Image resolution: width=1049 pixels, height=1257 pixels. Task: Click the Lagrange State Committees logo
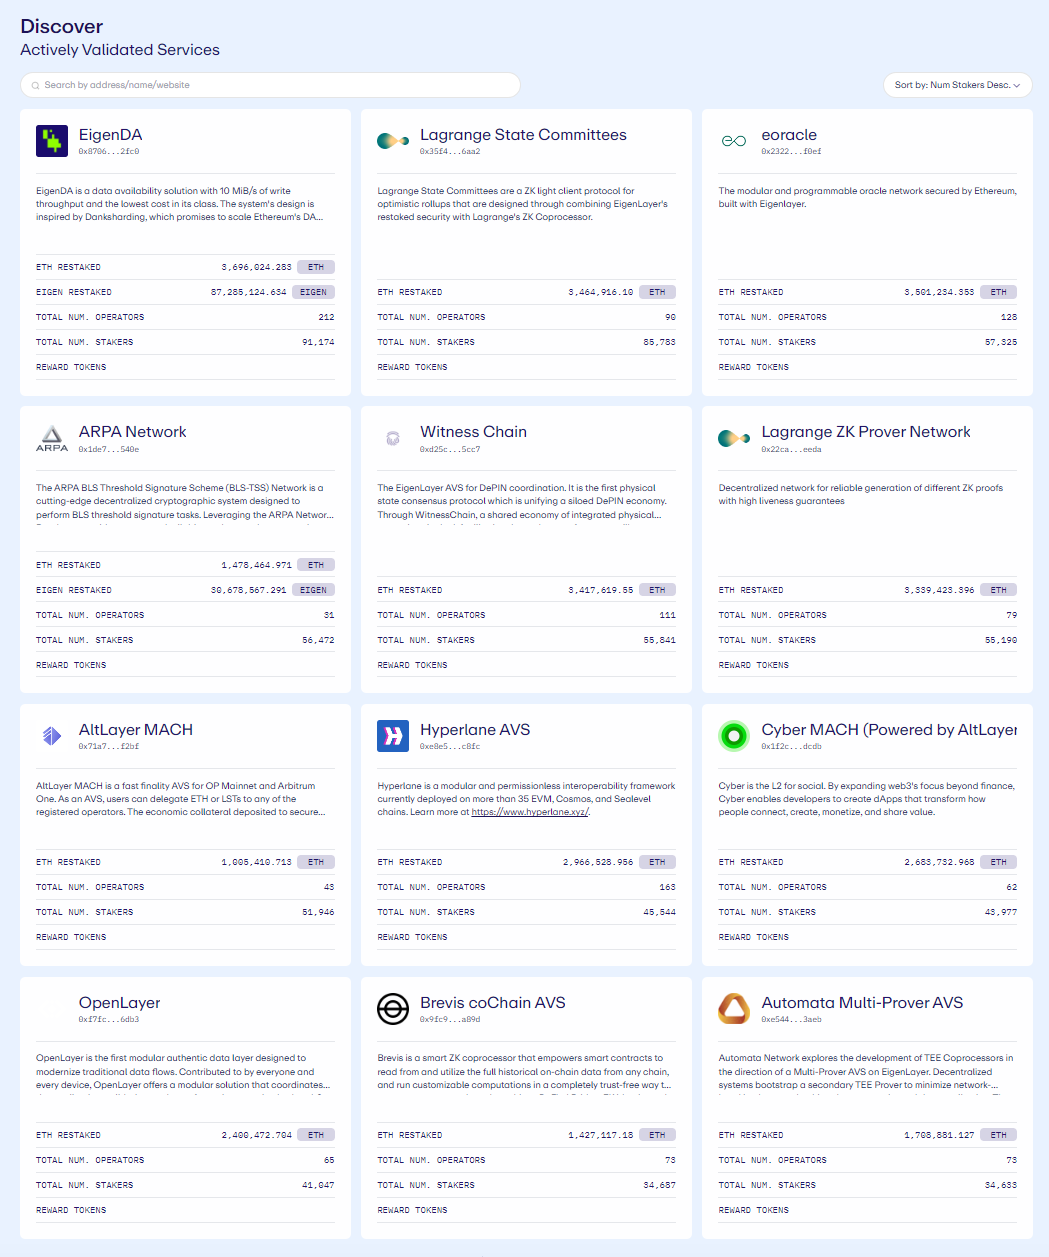tap(393, 141)
